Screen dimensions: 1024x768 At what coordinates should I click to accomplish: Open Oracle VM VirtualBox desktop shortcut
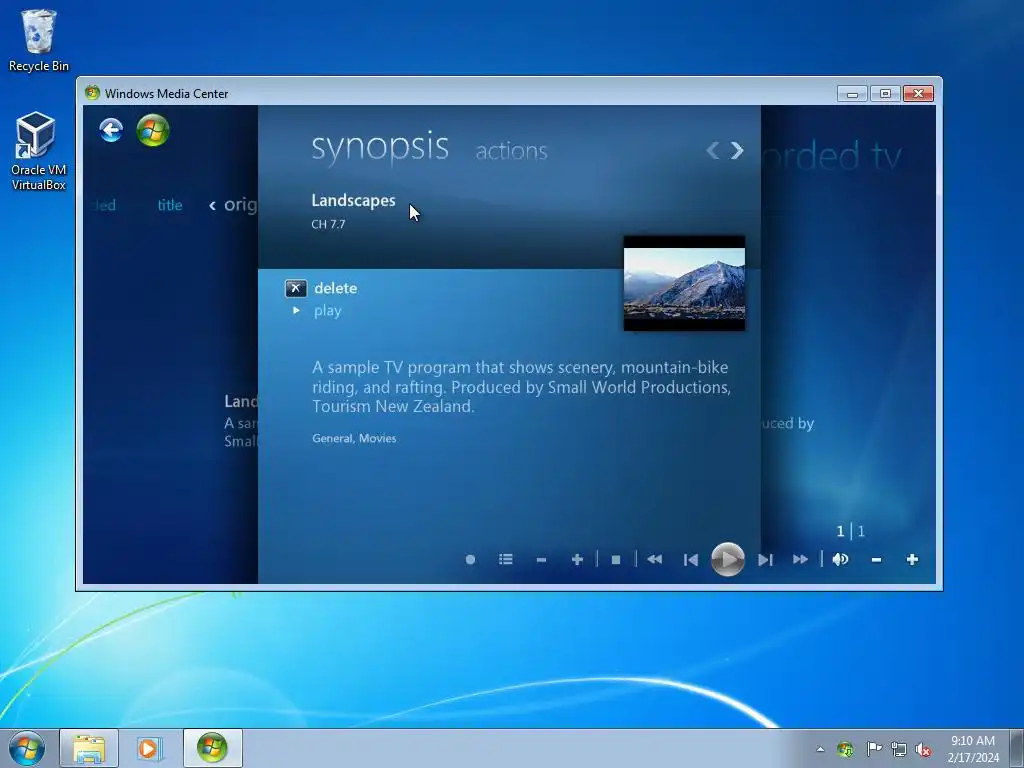[x=39, y=152]
